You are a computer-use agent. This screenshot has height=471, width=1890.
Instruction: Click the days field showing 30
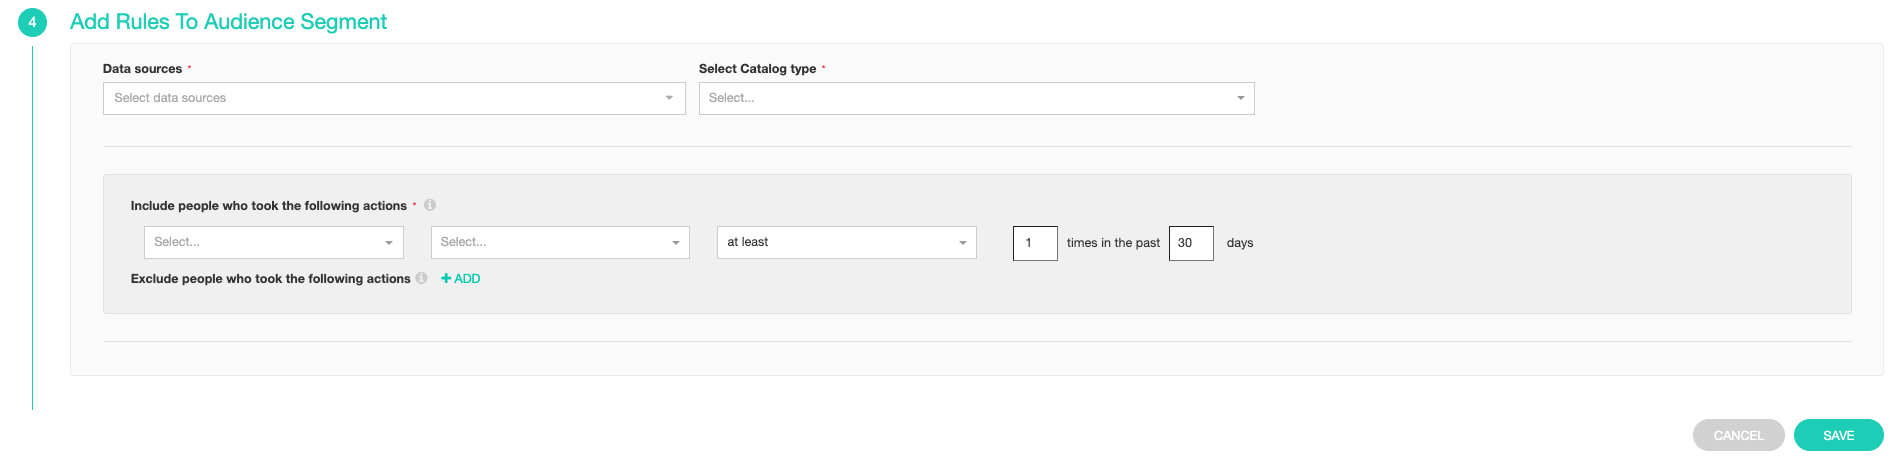click(x=1190, y=243)
